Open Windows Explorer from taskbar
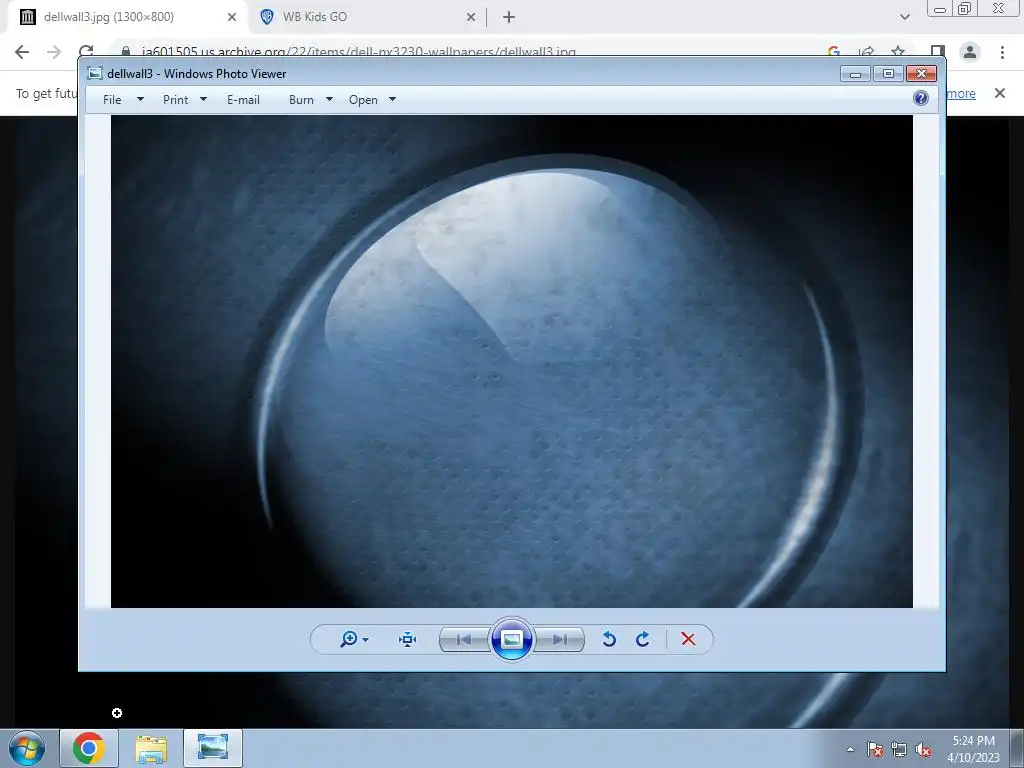The width and height of the screenshot is (1024, 768). [151, 748]
